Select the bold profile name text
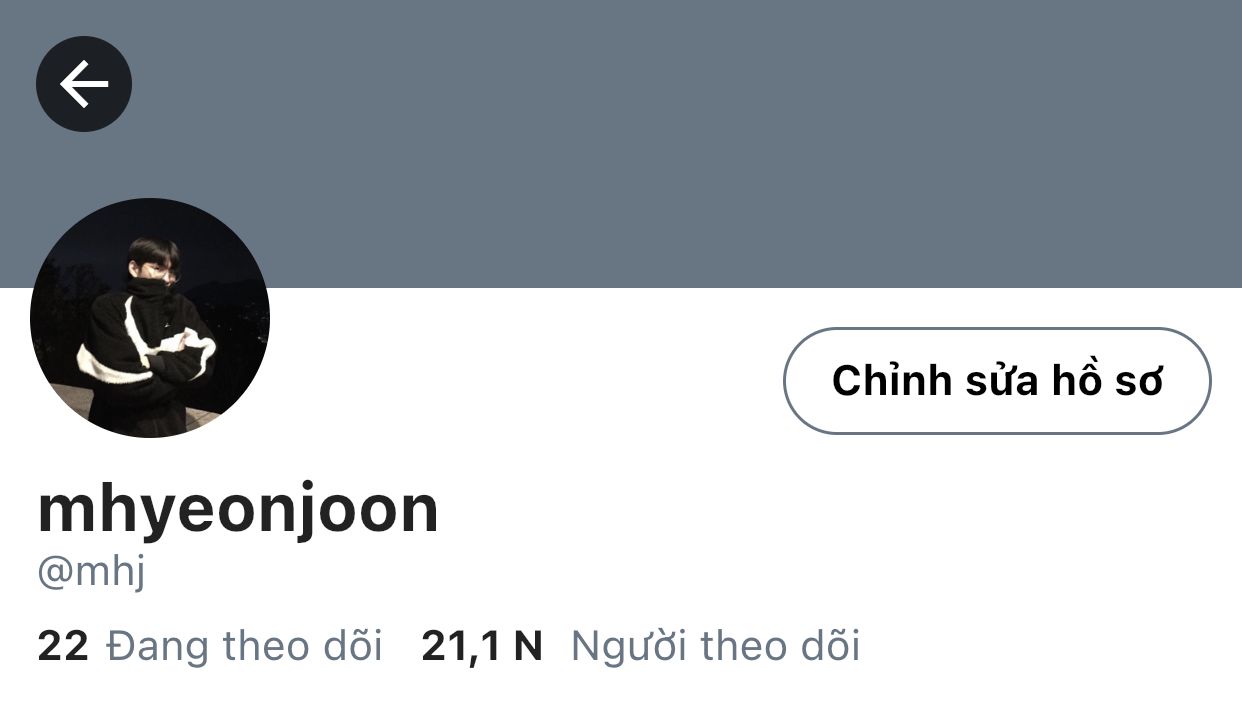Screen dimensions: 1242x713 pyautogui.click(x=238, y=510)
